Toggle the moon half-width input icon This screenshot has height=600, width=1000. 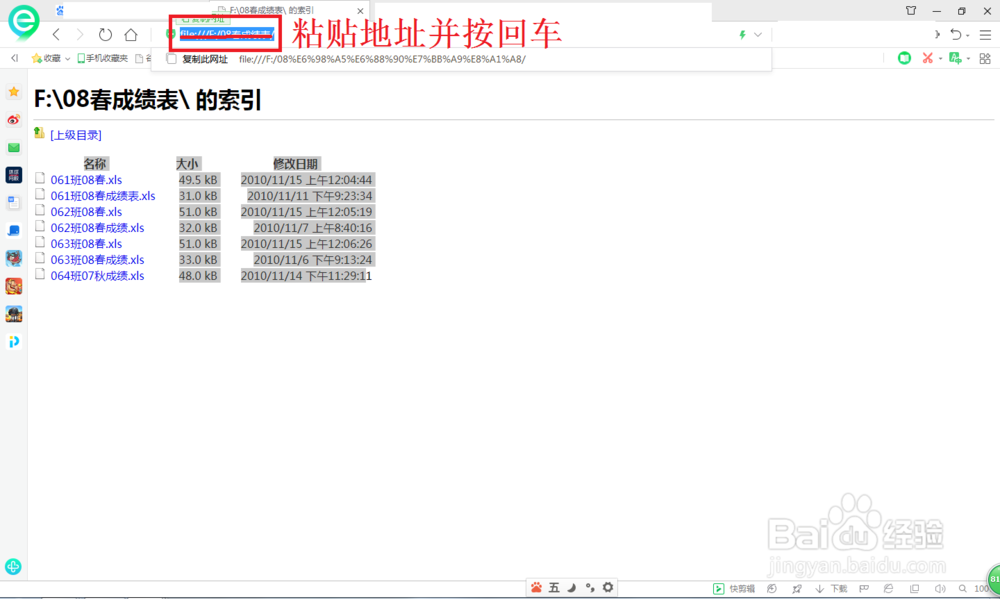tap(572, 587)
